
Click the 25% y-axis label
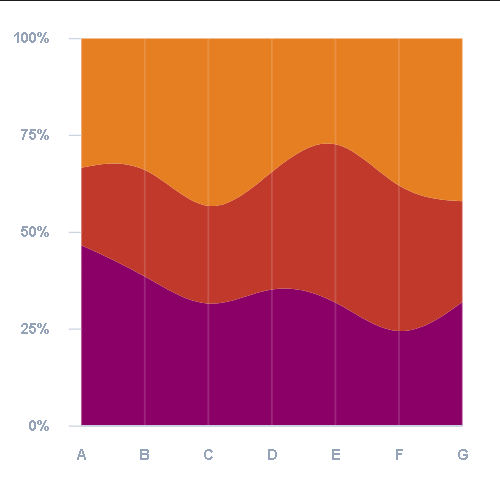pyautogui.click(x=35, y=329)
